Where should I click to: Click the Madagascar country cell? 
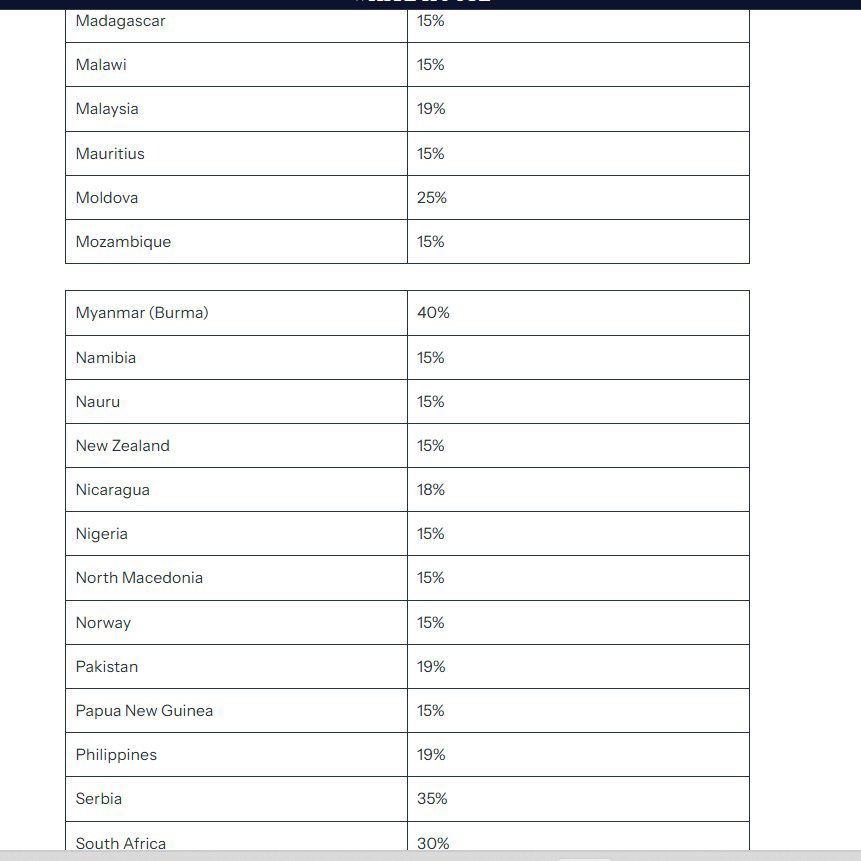click(121, 21)
